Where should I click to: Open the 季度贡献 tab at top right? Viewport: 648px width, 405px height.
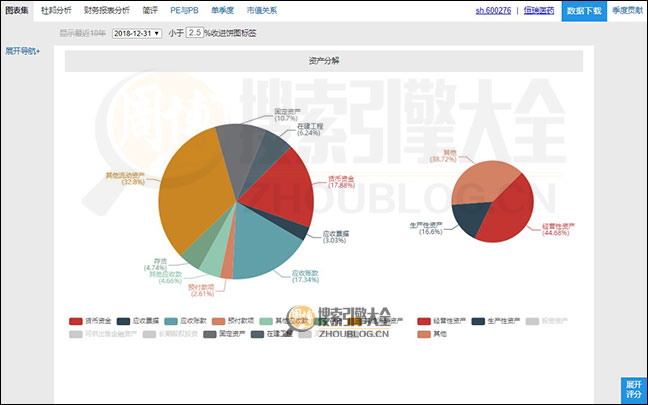[x=627, y=10]
